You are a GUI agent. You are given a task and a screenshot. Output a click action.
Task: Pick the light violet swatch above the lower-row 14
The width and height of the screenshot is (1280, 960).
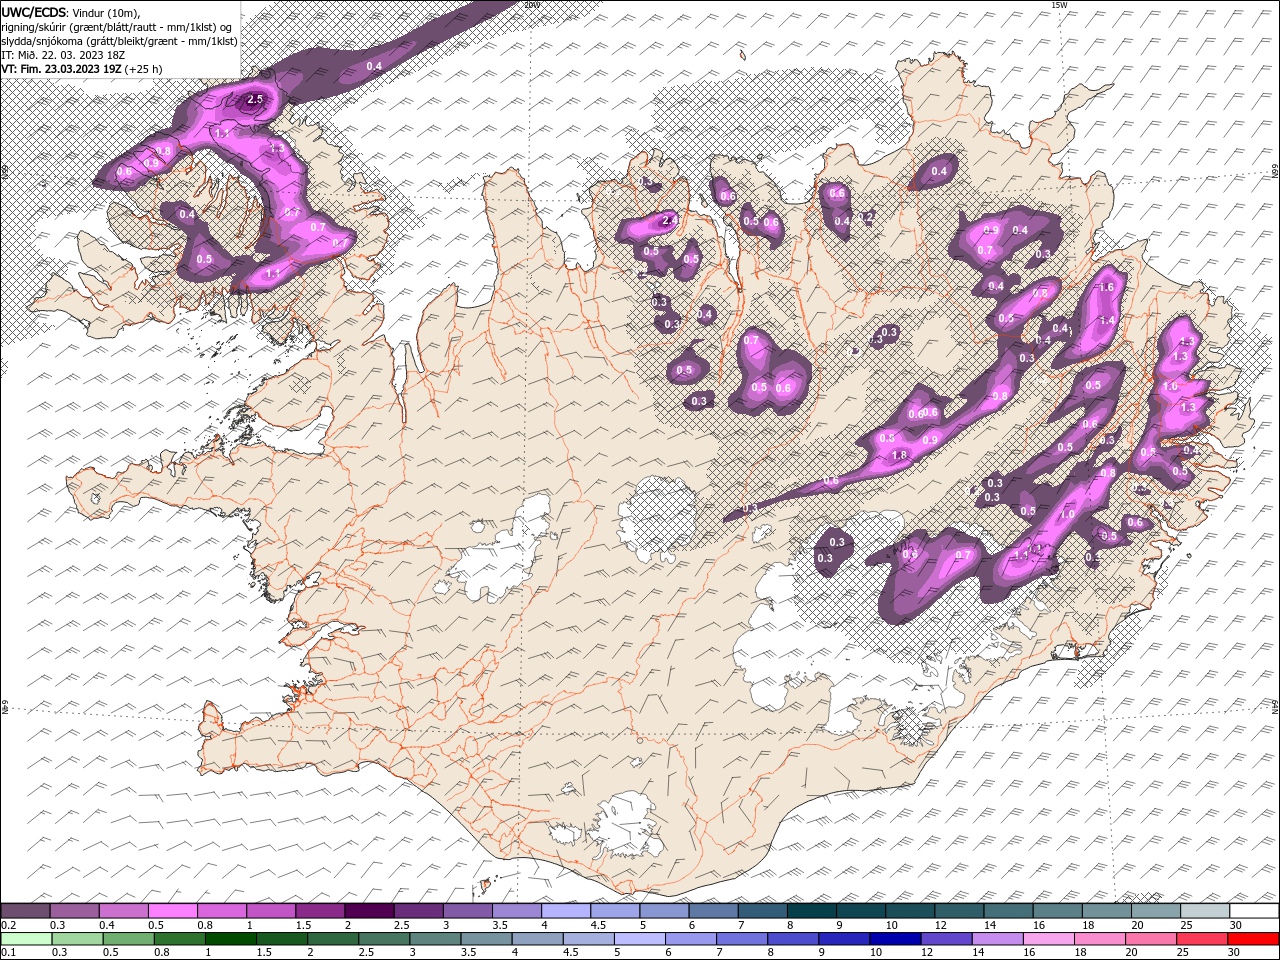pyautogui.click(x=996, y=939)
